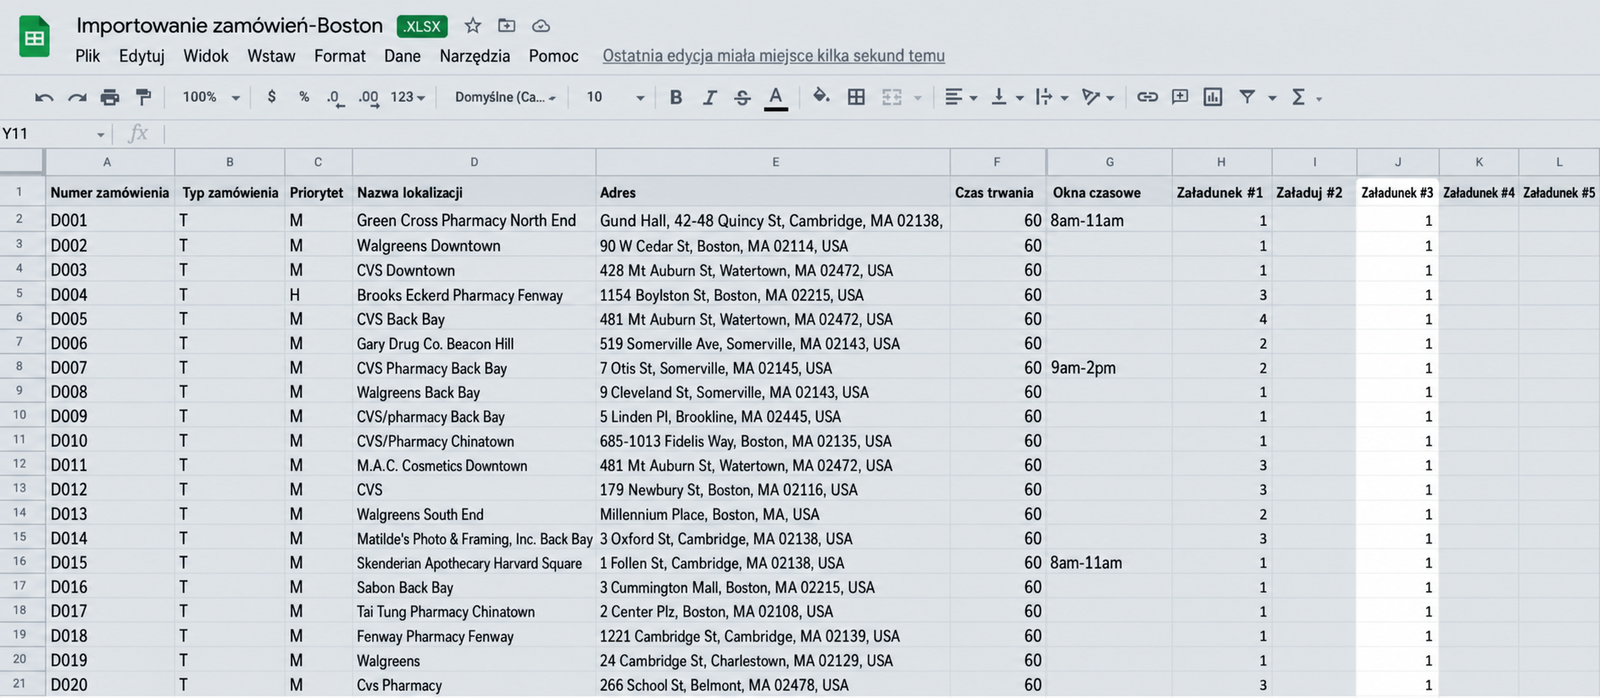
Task: Select the cell 'D015'
Action: (110, 562)
